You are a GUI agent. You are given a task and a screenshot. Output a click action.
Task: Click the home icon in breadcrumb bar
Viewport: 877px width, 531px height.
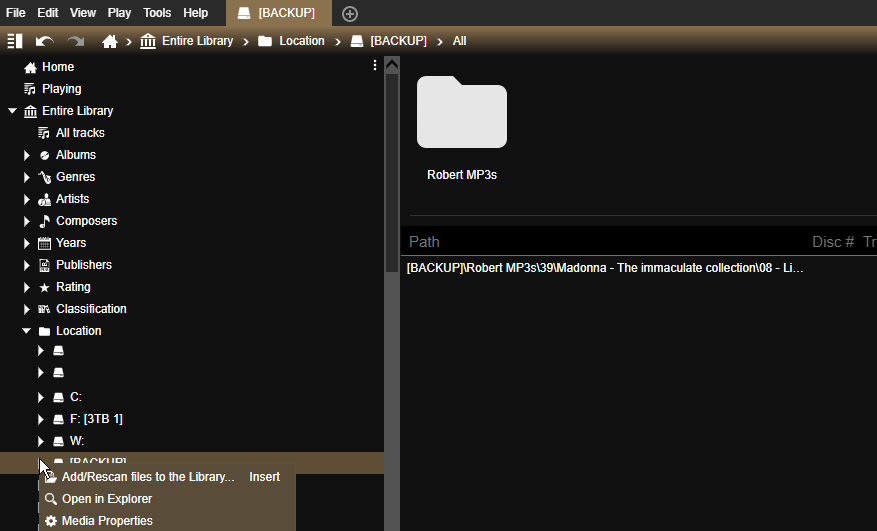tap(110, 41)
